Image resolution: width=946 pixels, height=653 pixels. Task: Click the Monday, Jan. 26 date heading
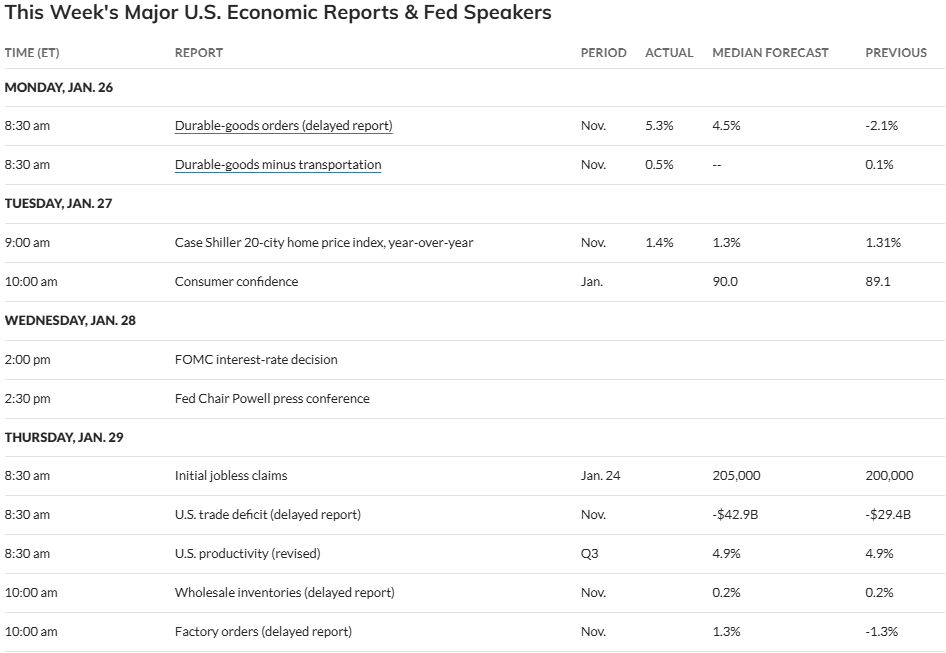pyautogui.click(x=59, y=87)
